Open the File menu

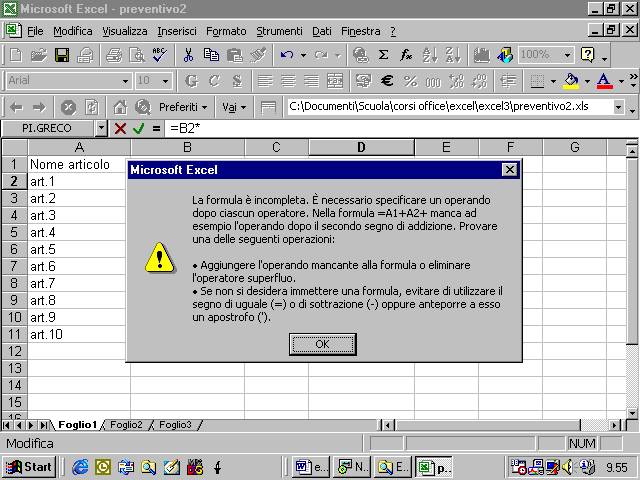tap(35, 31)
